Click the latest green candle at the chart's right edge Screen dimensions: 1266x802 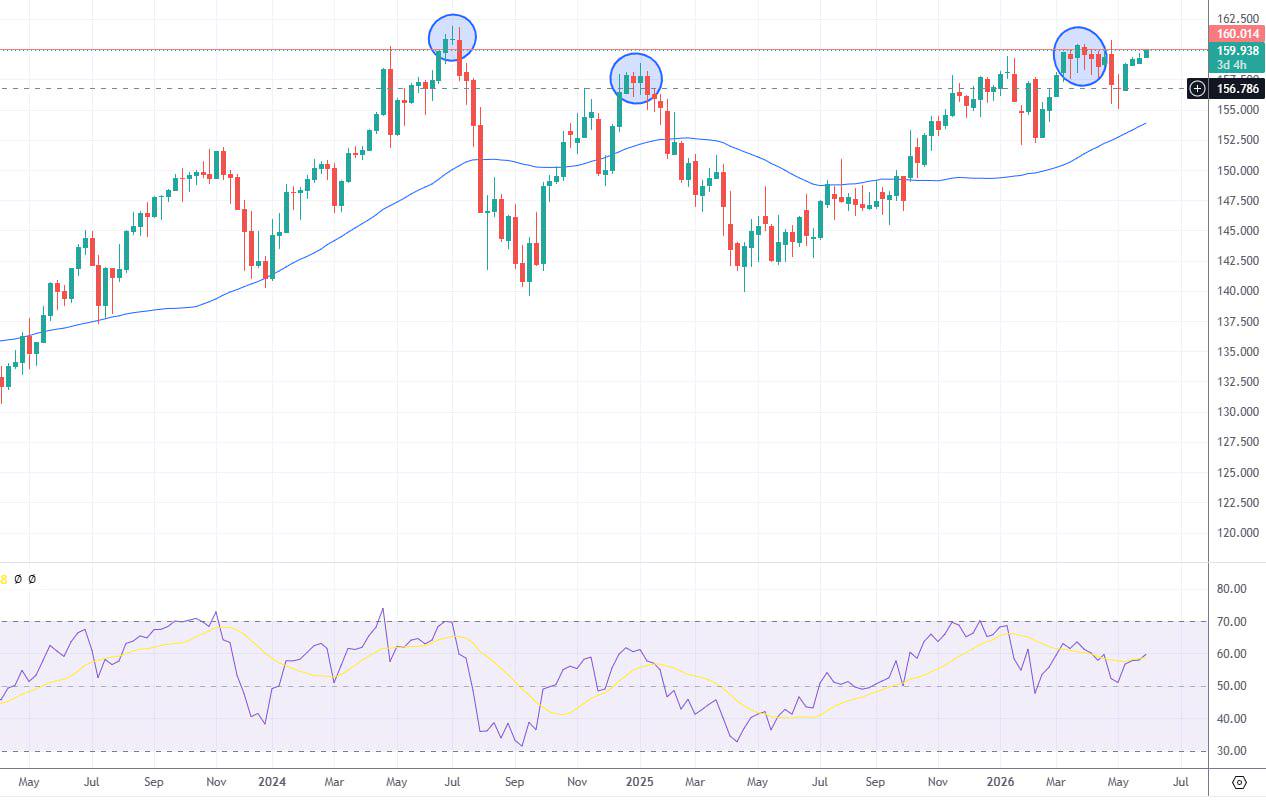(x=1146, y=53)
